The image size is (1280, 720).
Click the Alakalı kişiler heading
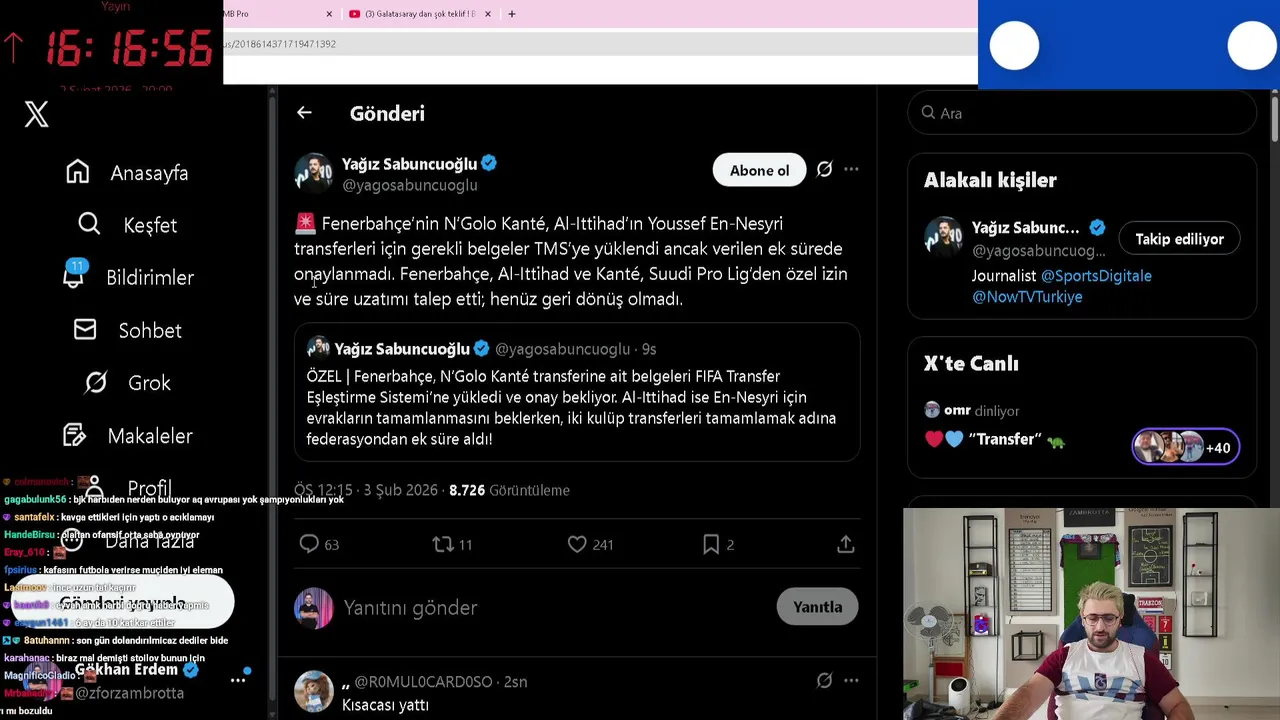(990, 180)
